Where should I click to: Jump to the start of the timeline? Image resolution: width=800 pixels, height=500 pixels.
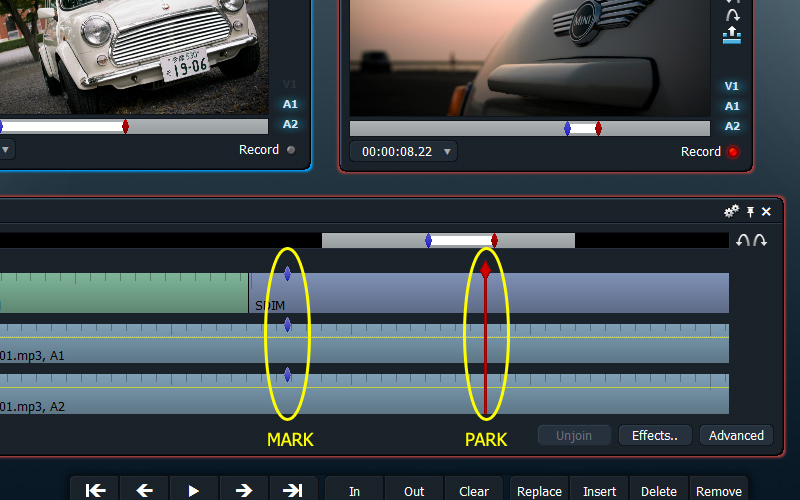(x=95, y=490)
